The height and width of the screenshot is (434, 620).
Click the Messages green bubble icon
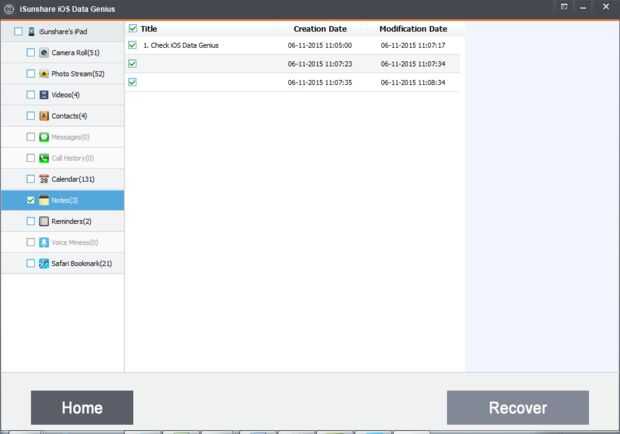point(44,137)
